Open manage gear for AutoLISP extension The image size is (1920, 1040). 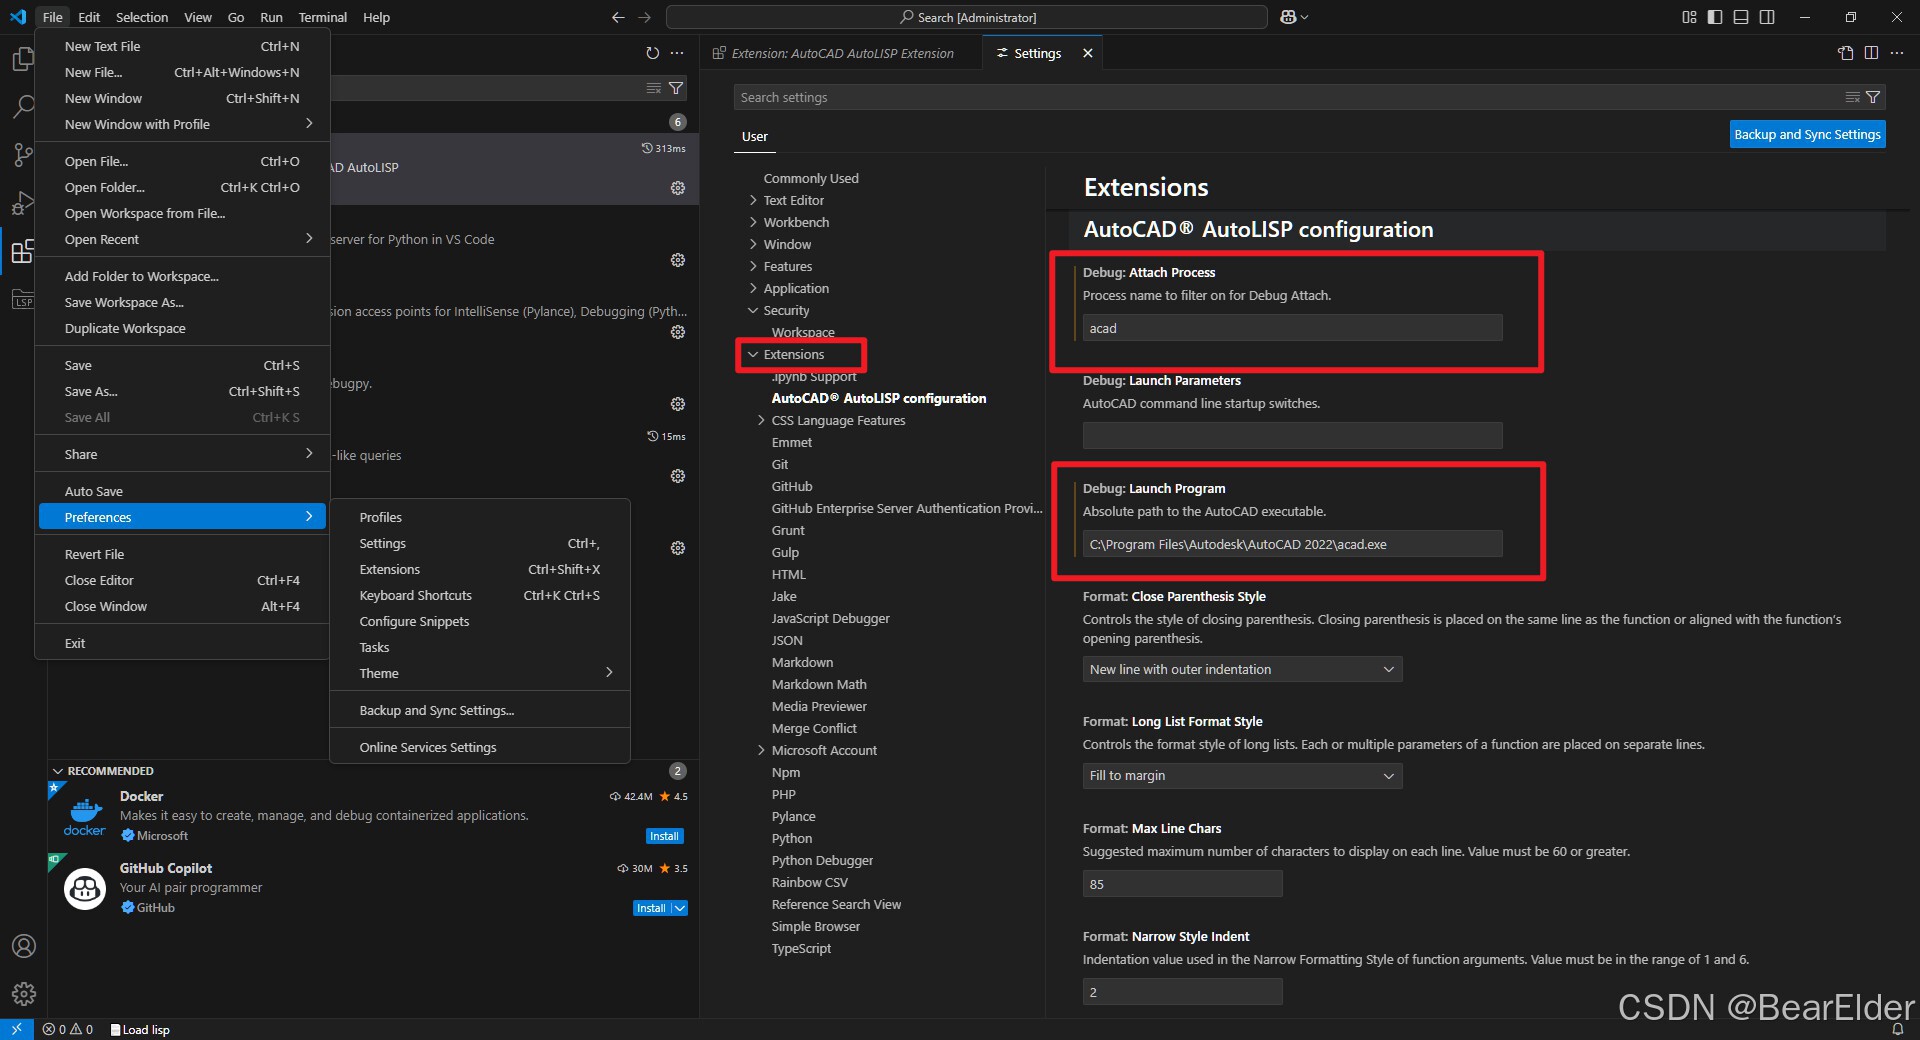pyautogui.click(x=678, y=188)
